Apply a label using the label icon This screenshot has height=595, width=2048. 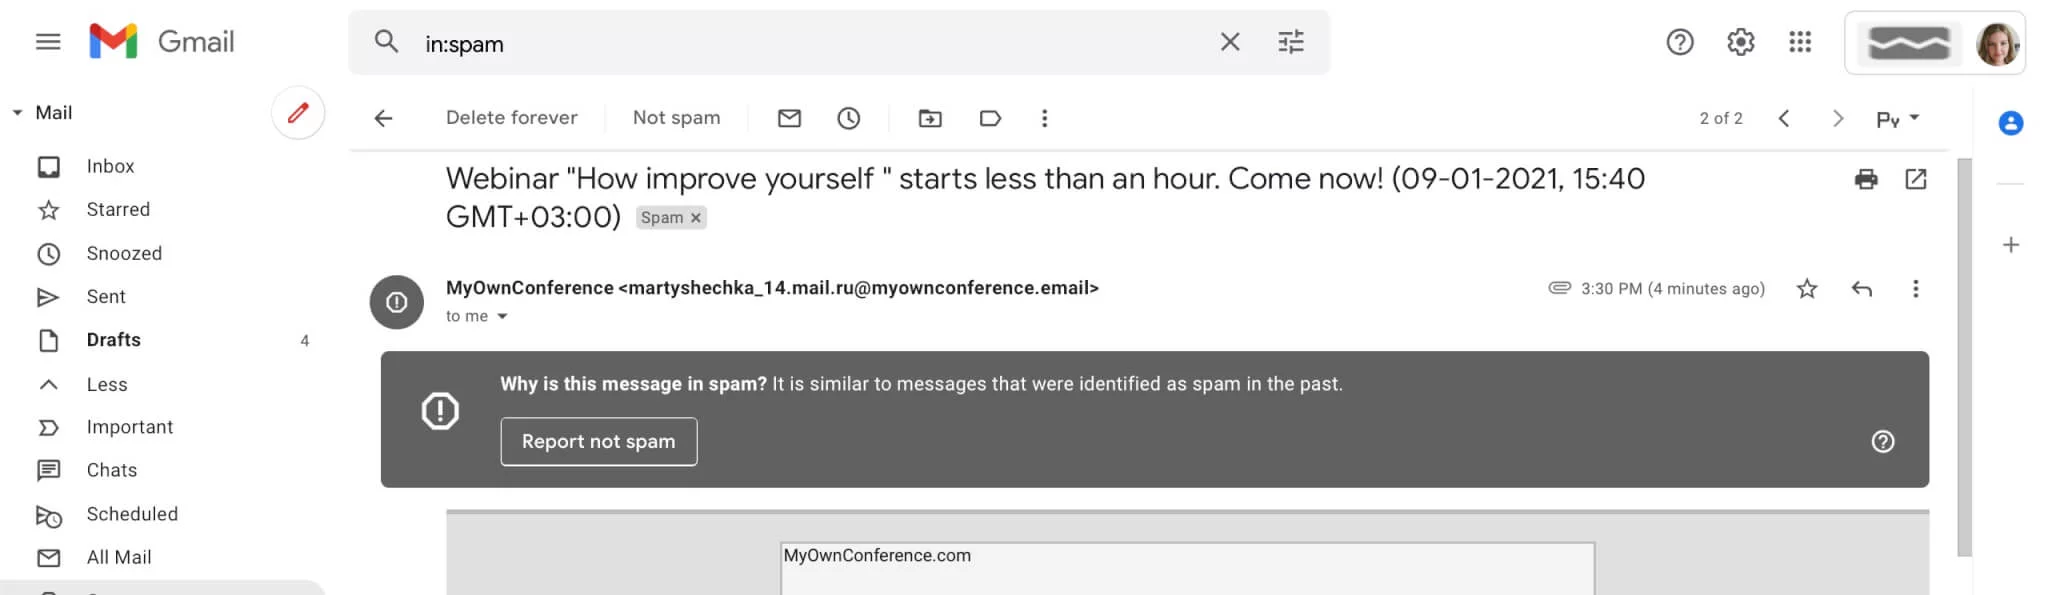[990, 118]
